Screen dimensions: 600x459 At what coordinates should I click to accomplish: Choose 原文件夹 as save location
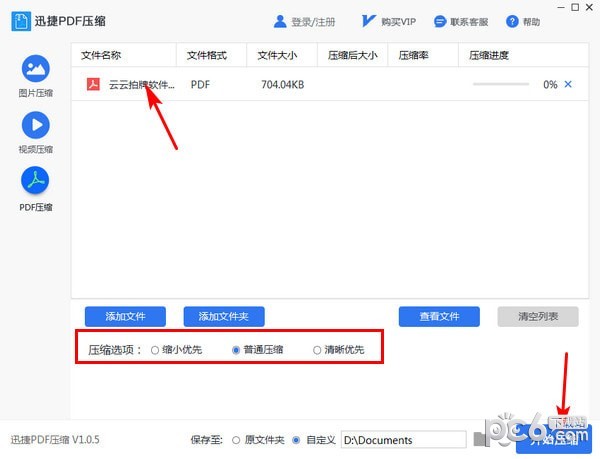pyautogui.click(x=258, y=440)
